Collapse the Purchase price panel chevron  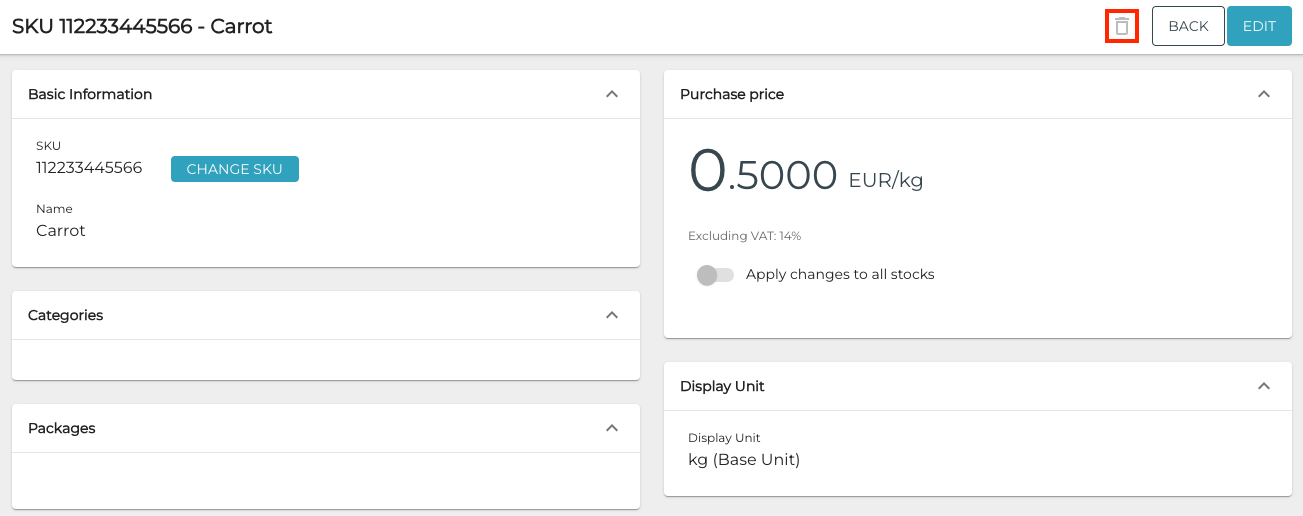click(x=1263, y=94)
